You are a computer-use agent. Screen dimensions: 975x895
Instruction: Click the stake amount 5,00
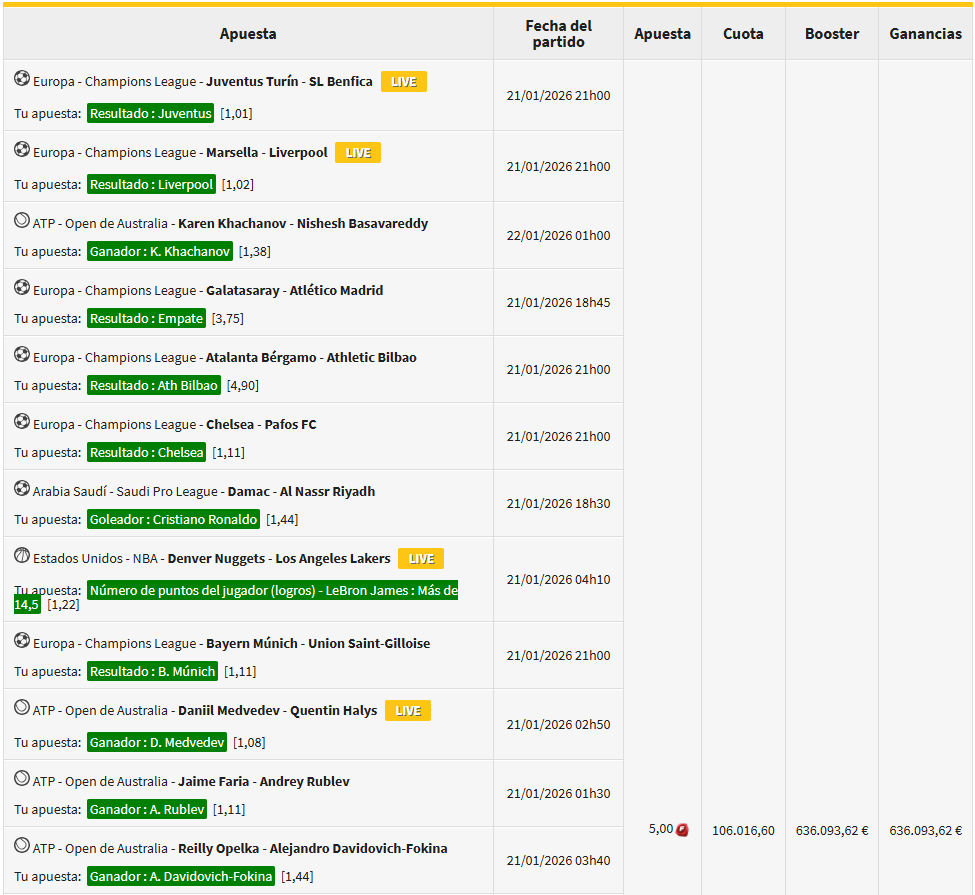pyautogui.click(x=660, y=829)
